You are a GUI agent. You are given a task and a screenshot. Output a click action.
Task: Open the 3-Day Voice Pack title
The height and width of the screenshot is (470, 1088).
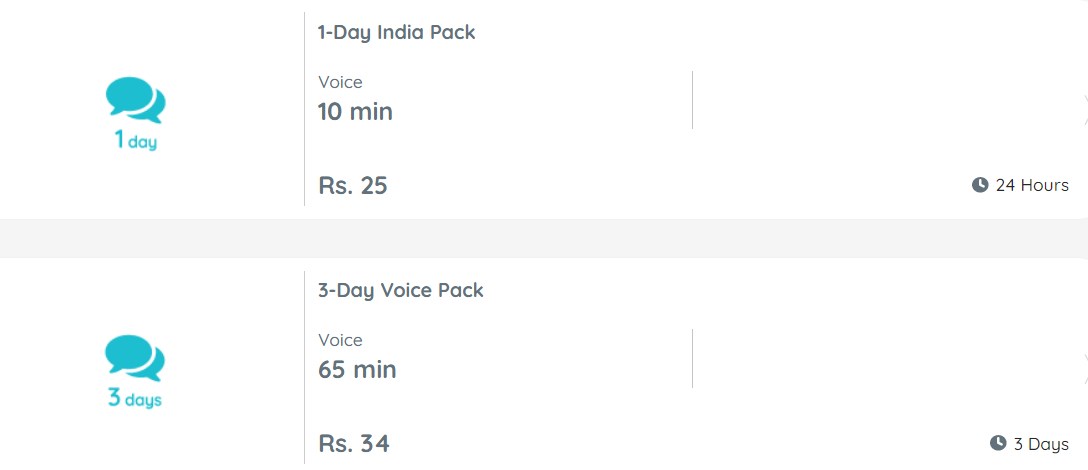400,290
